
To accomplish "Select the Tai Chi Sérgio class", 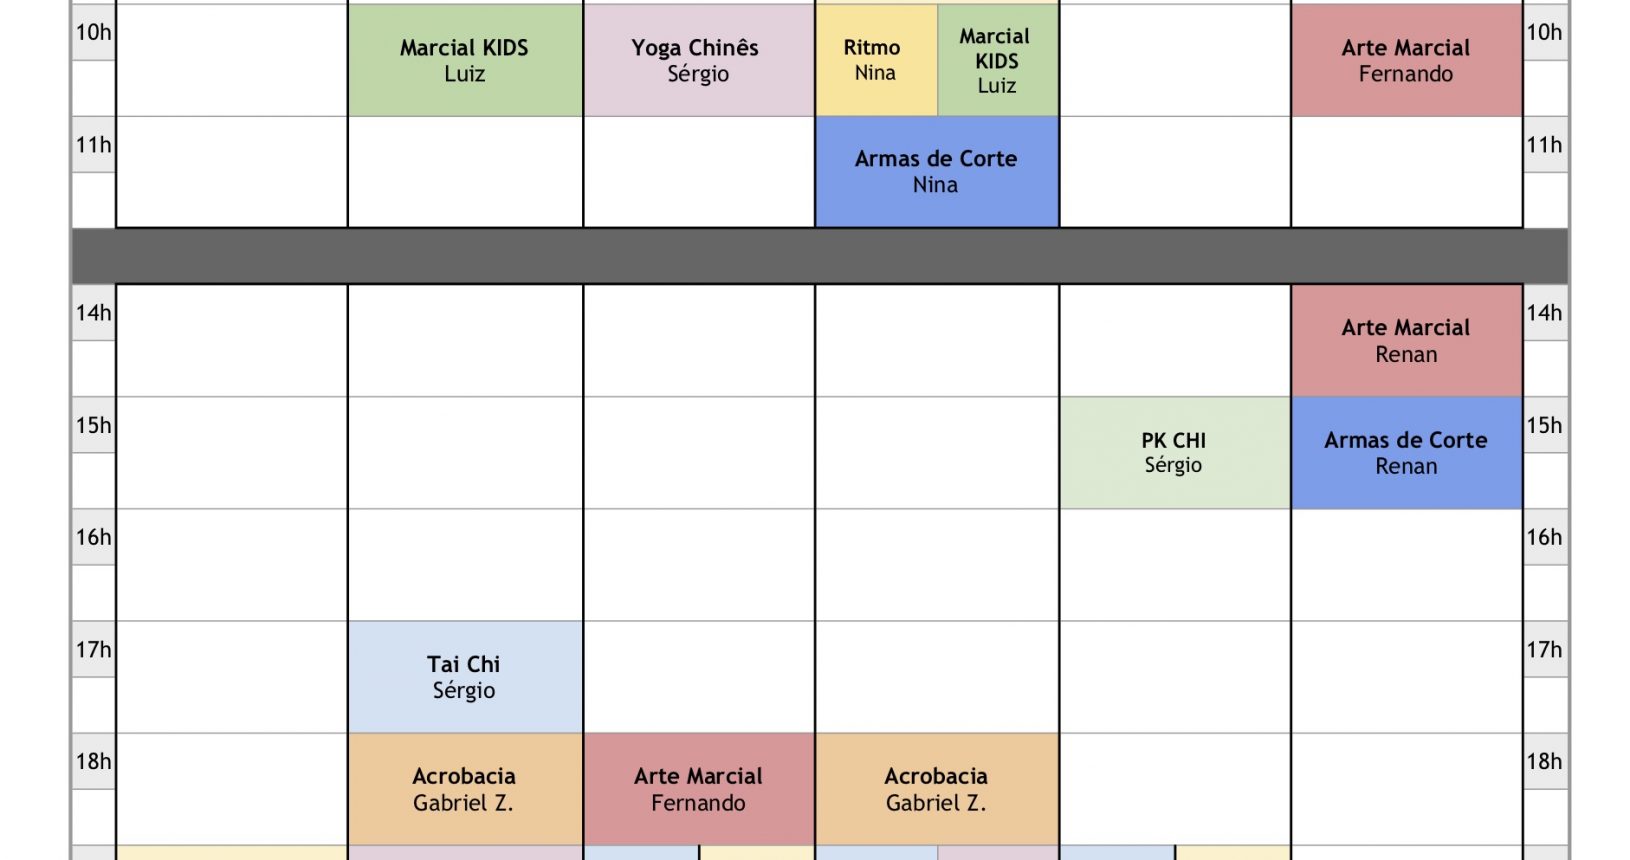I will tap(465, 677).
